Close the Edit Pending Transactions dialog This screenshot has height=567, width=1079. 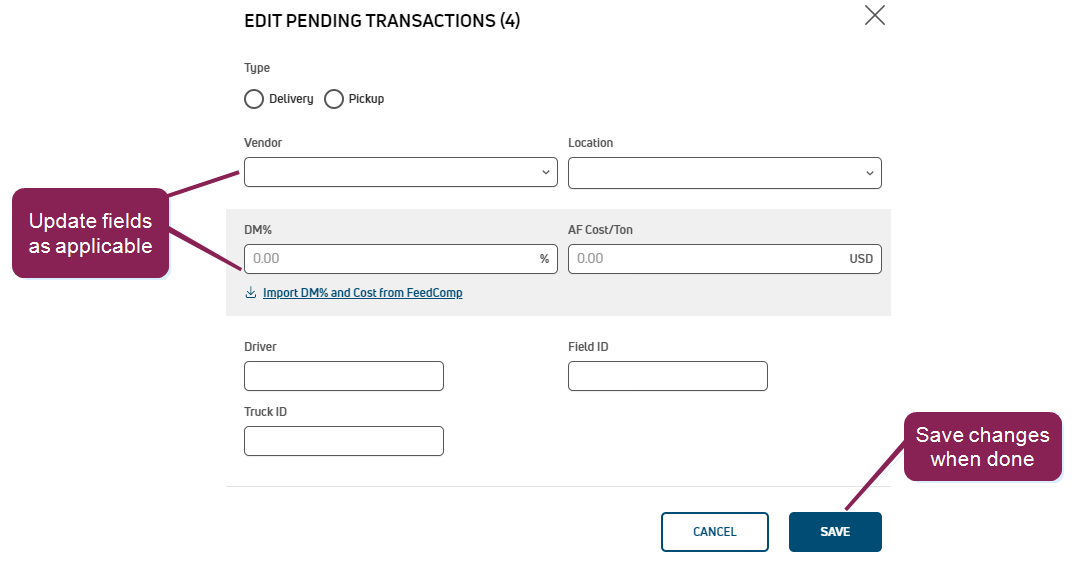pyautogui.click(x=874, y=15)
